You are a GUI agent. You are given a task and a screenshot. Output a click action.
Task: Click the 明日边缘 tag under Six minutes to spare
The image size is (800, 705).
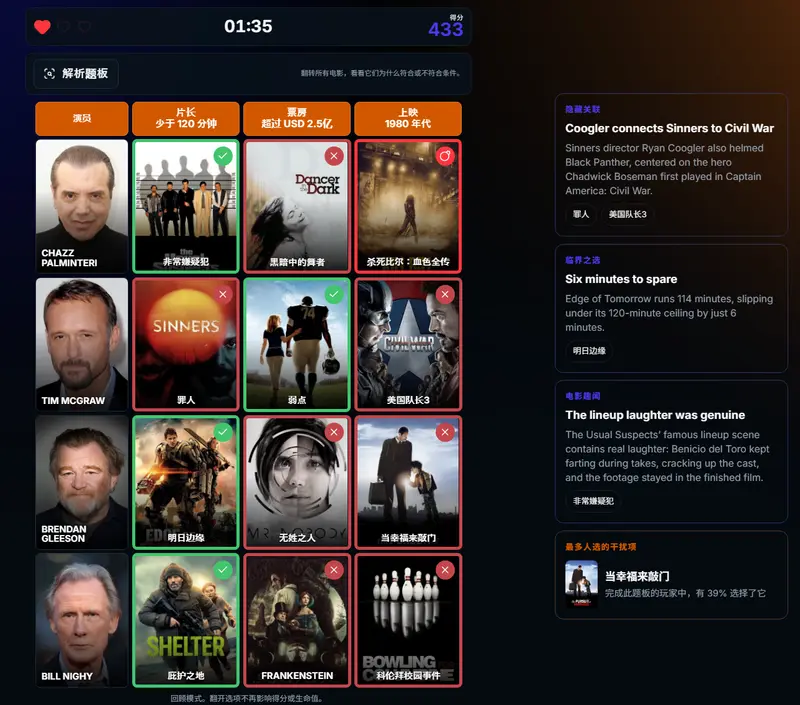[x=589, y=351]
